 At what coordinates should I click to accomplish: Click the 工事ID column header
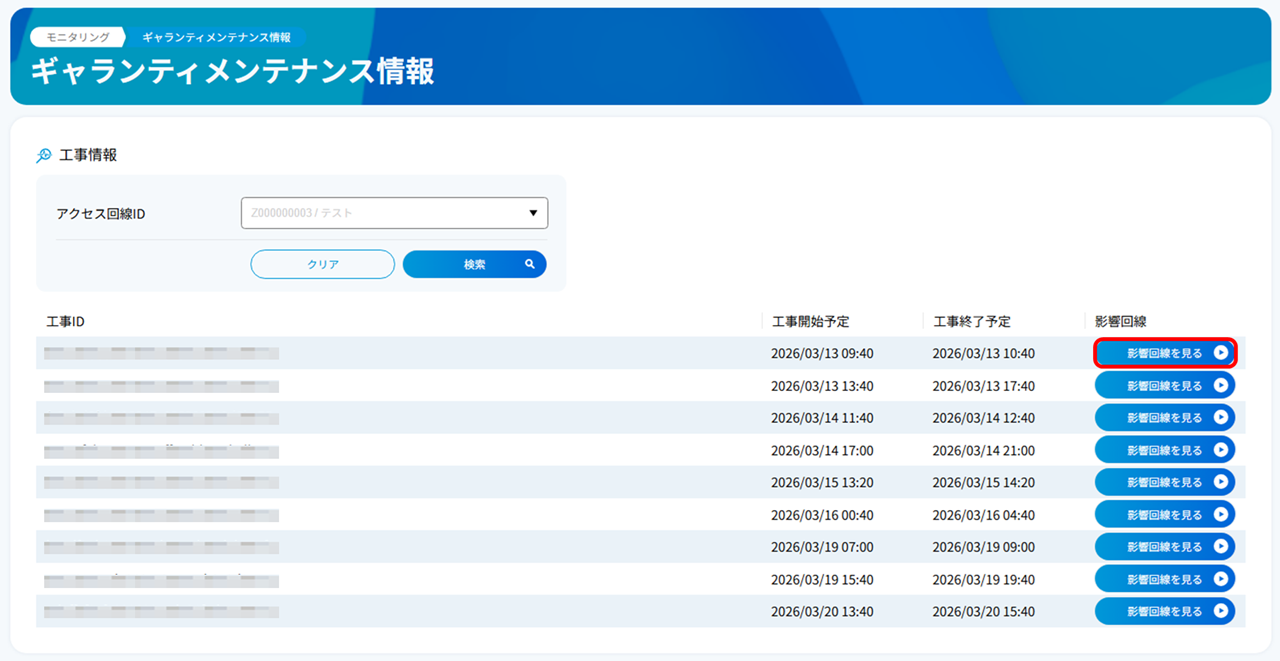click(65, 321)
